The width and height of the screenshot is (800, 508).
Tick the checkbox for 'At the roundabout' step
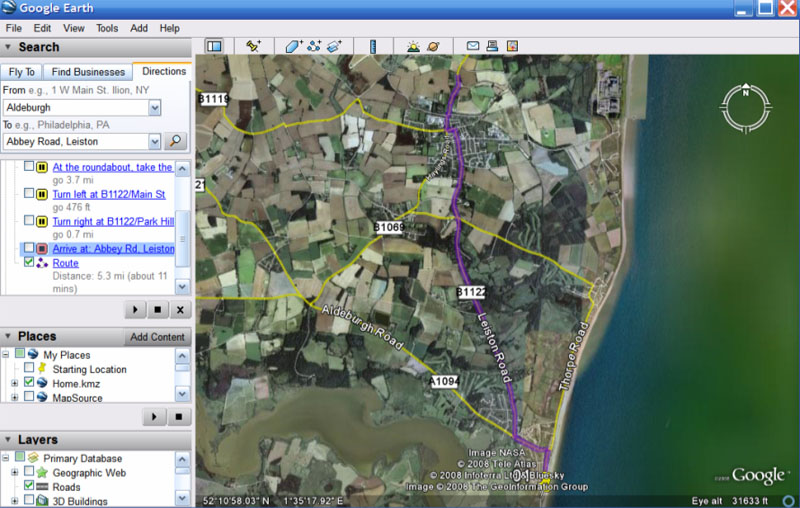(29, 166)
